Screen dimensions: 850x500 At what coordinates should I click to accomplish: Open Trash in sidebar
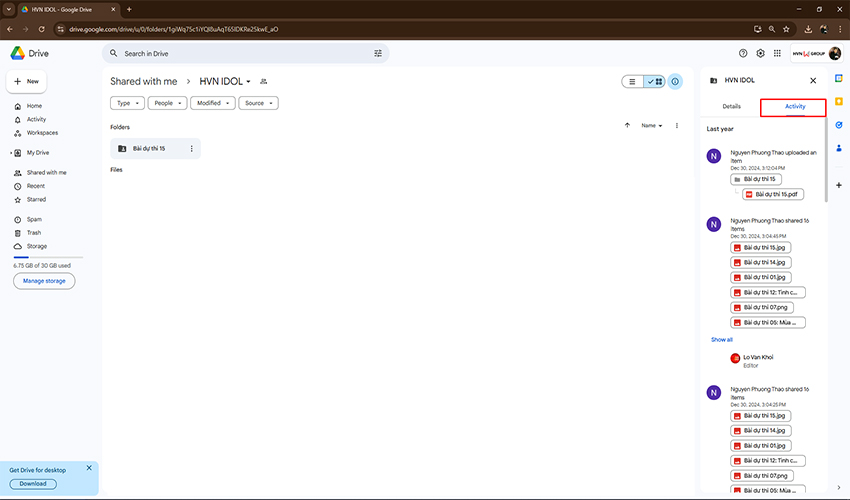click(x=34, y=233)
